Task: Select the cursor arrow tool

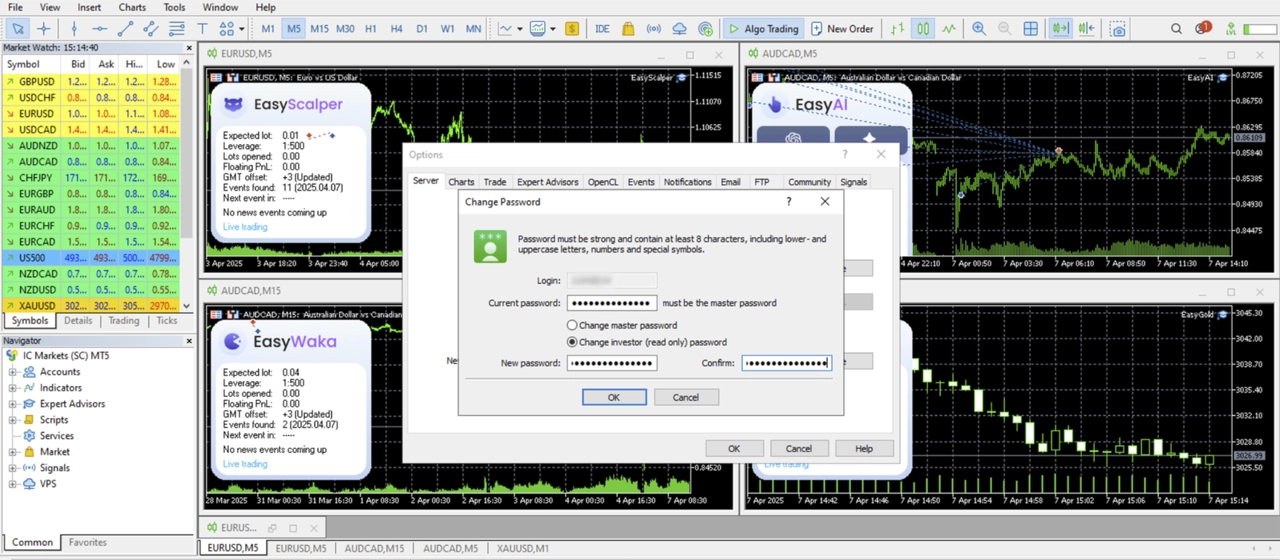Action: click(18, 29)
